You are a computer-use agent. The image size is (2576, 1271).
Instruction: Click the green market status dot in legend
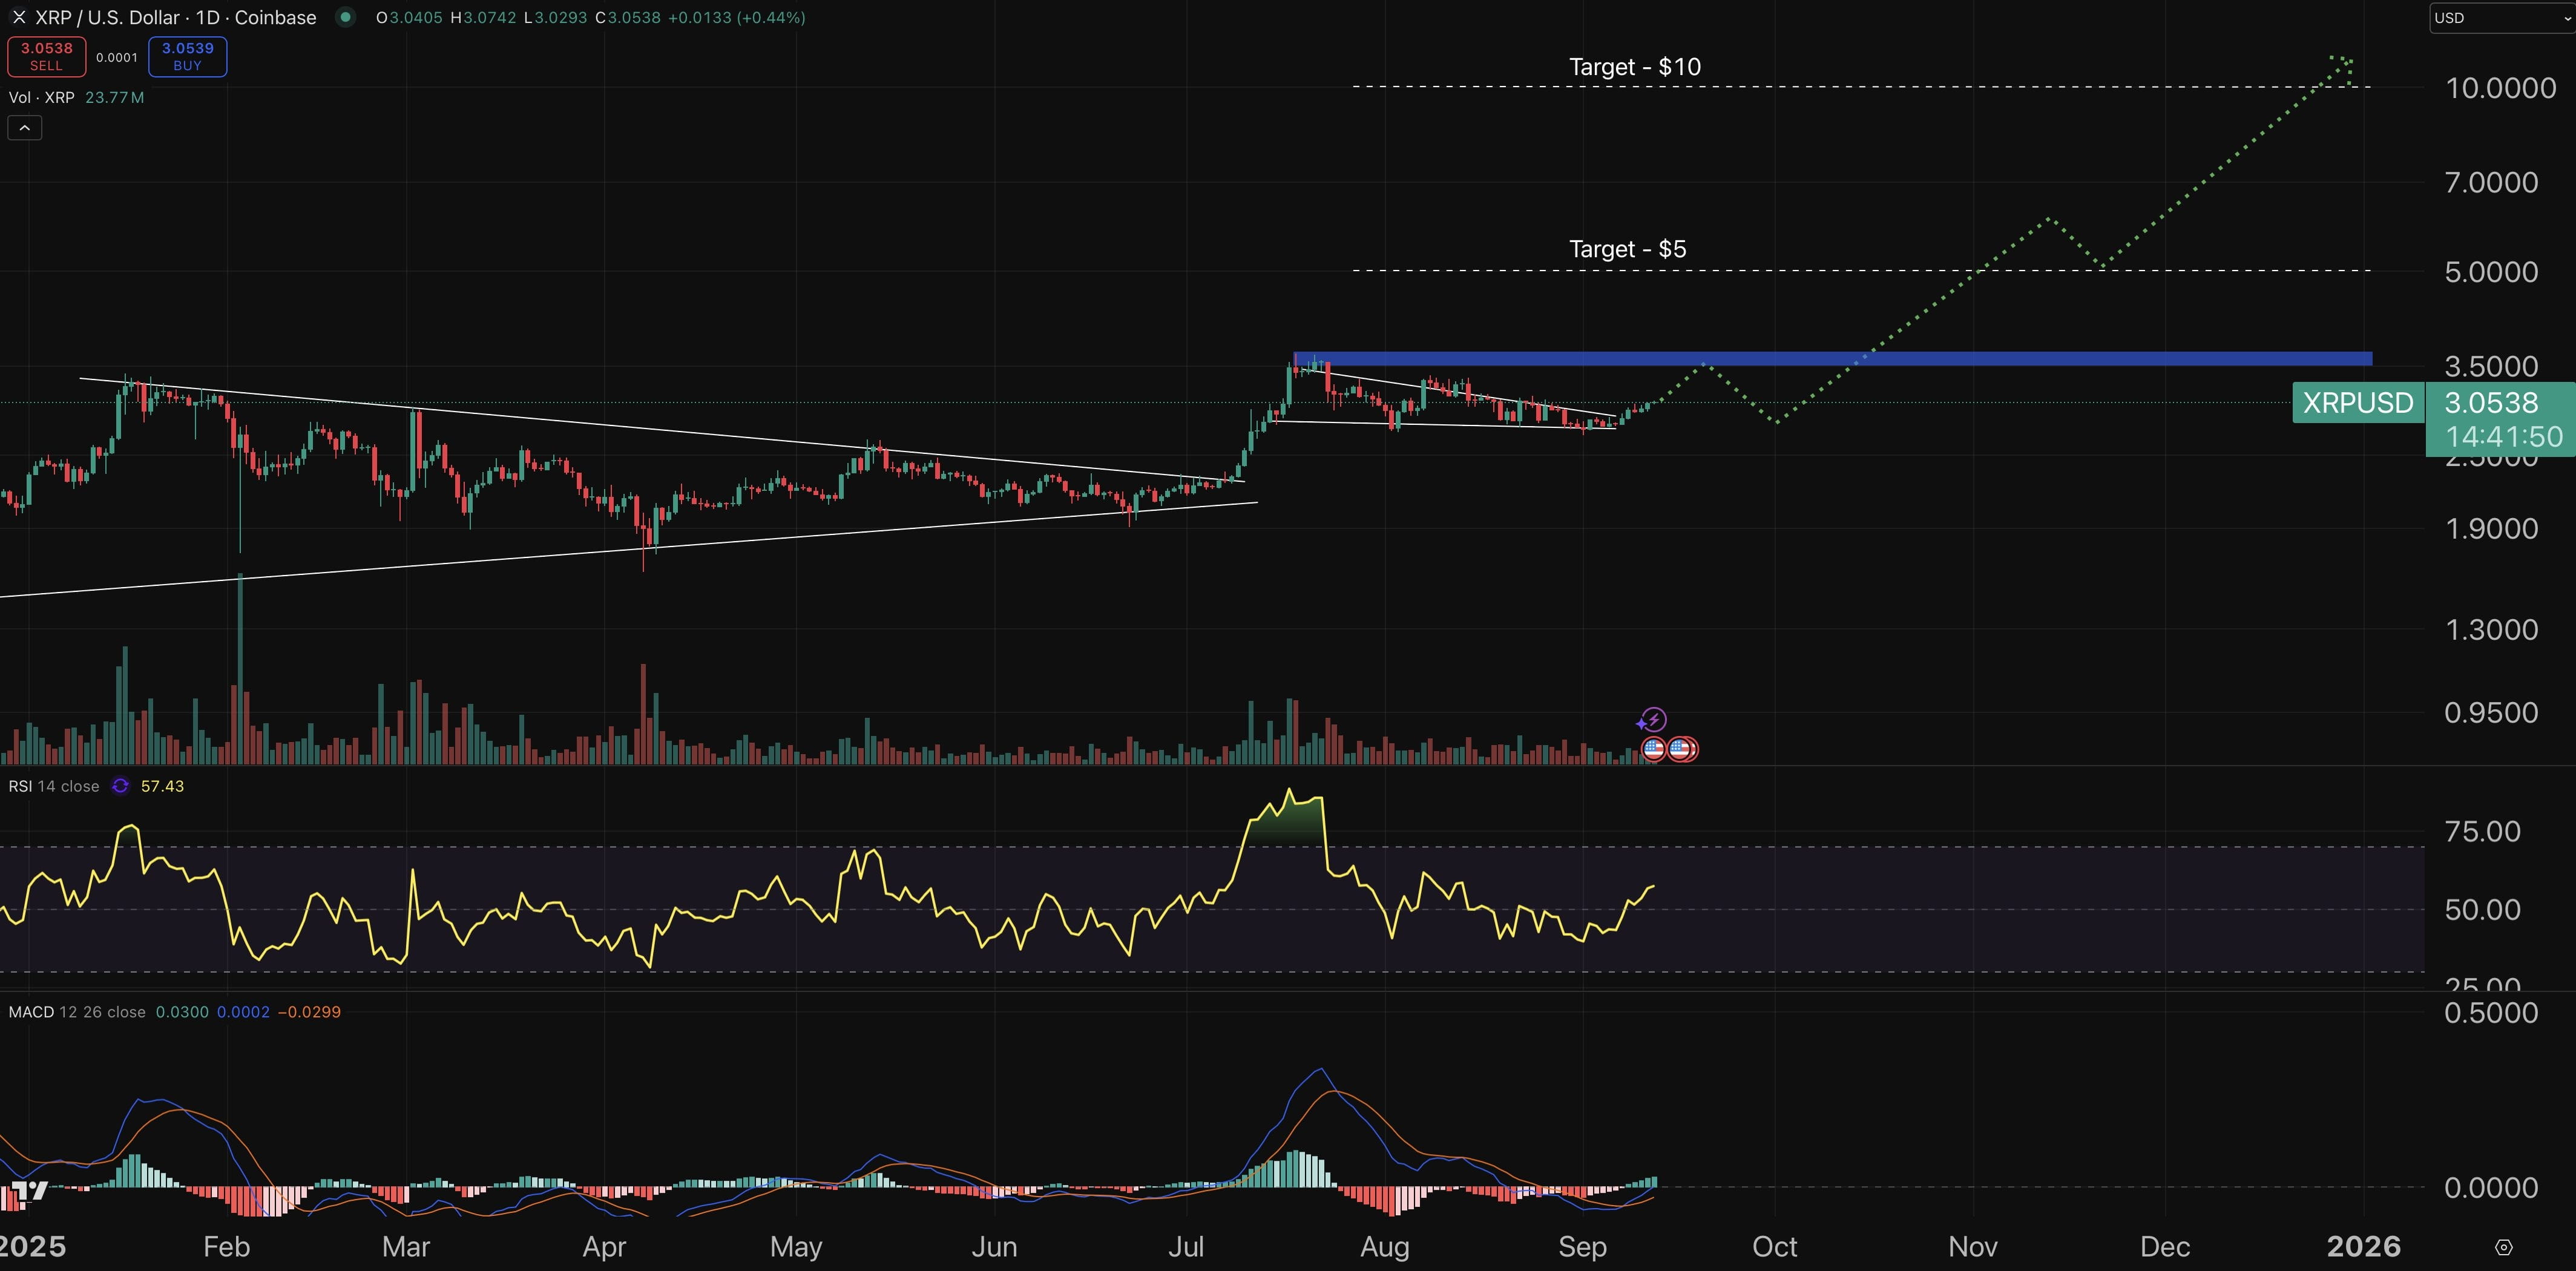pyautogui.click(x=345, y=17)
